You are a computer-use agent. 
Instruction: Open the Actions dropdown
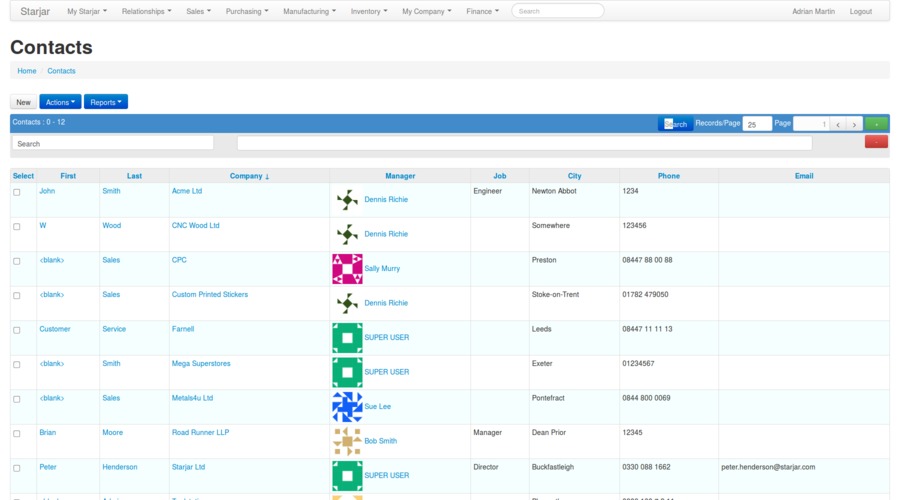[60, 102]
